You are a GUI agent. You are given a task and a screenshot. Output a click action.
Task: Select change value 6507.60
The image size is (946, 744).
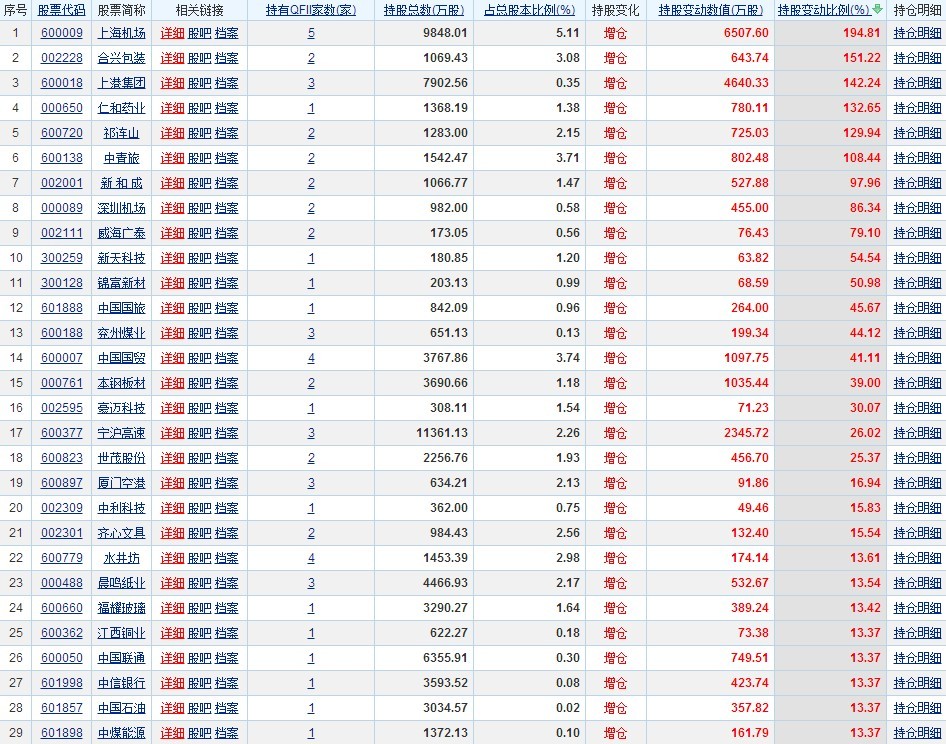click(x=746, y=33)
